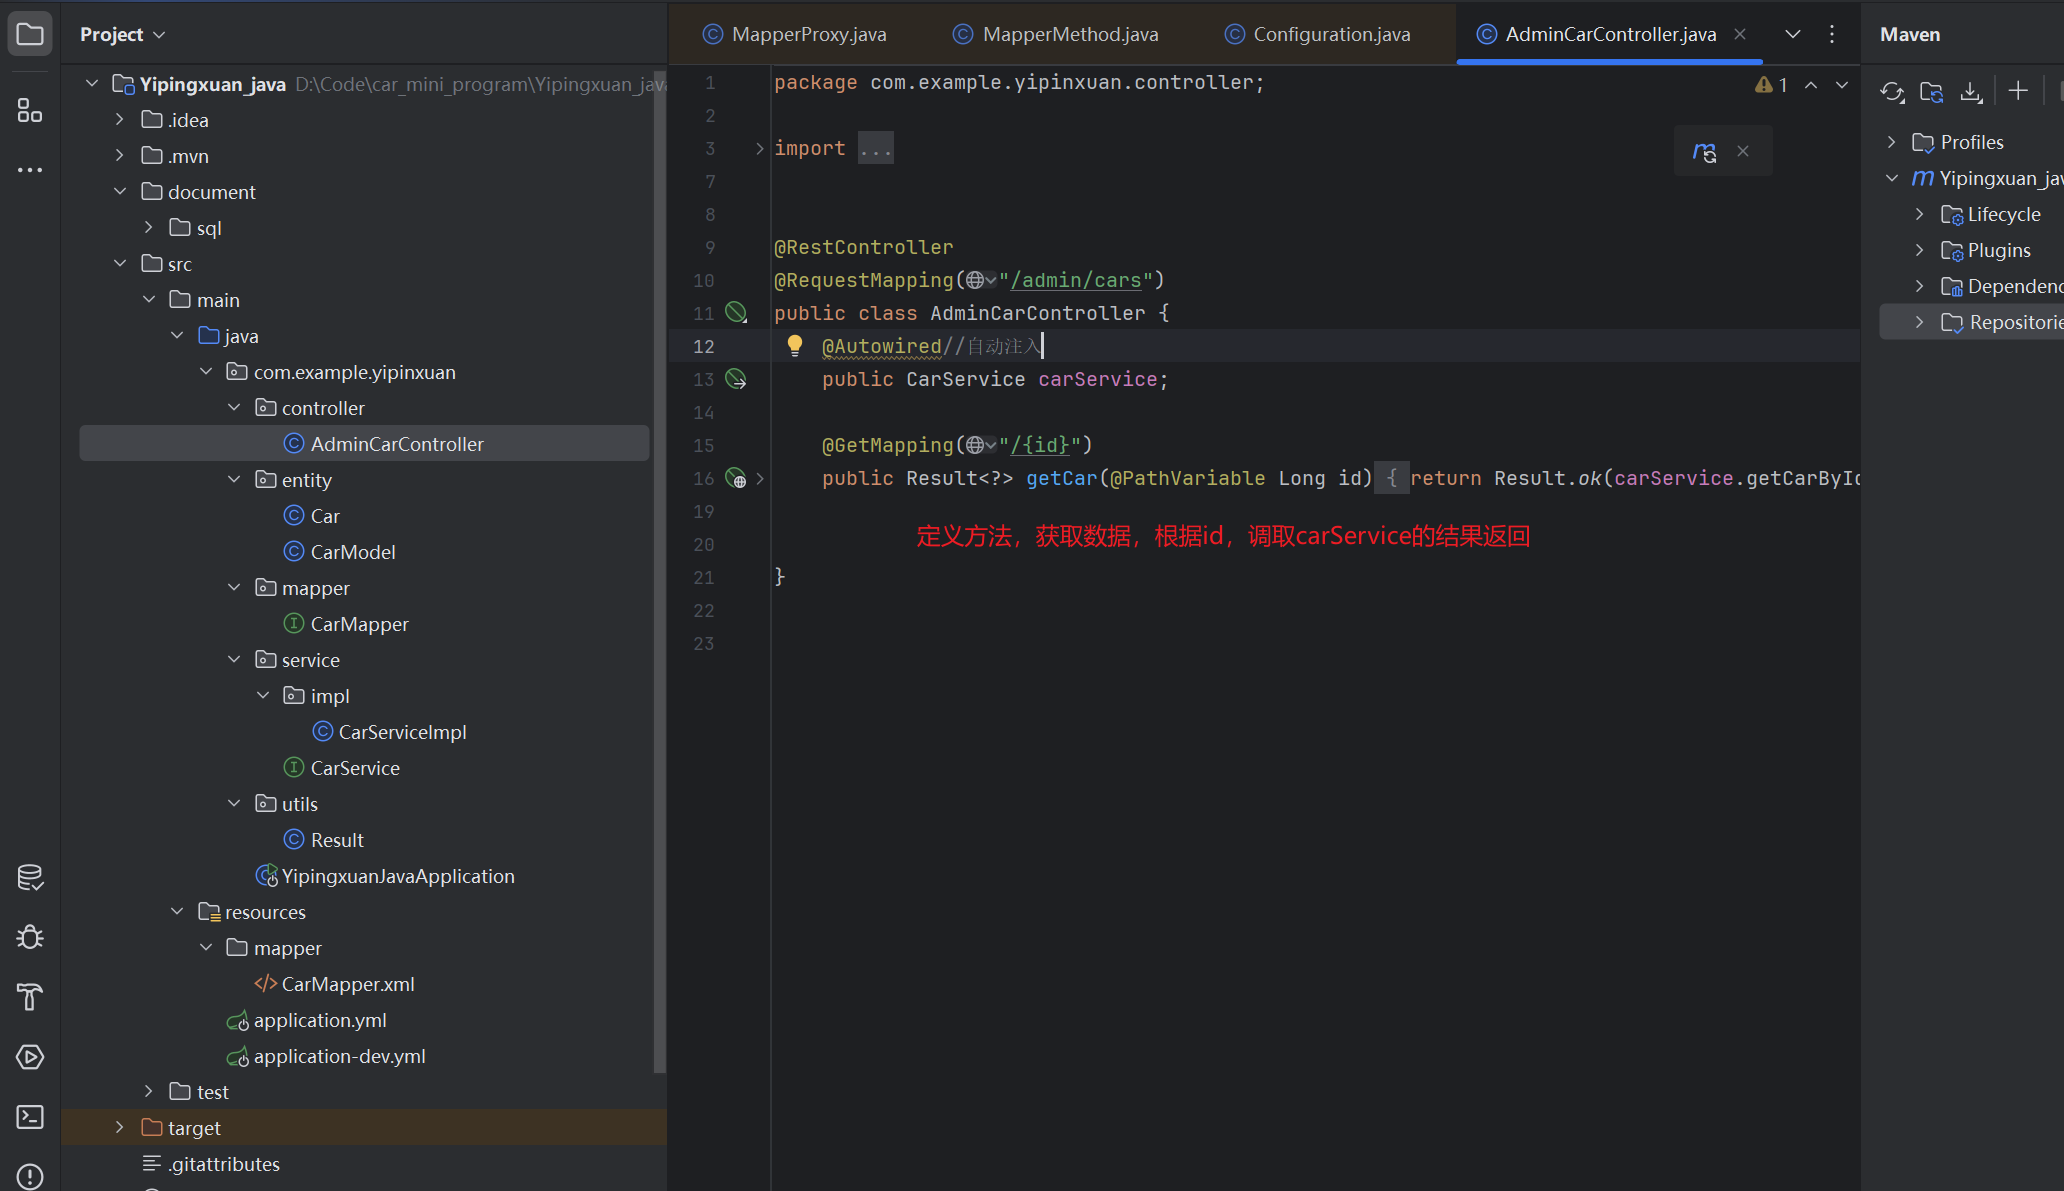Open CarMapper.xml in project tree
This screenshot has width=2064, height=1191.
[x=347, y=984]
